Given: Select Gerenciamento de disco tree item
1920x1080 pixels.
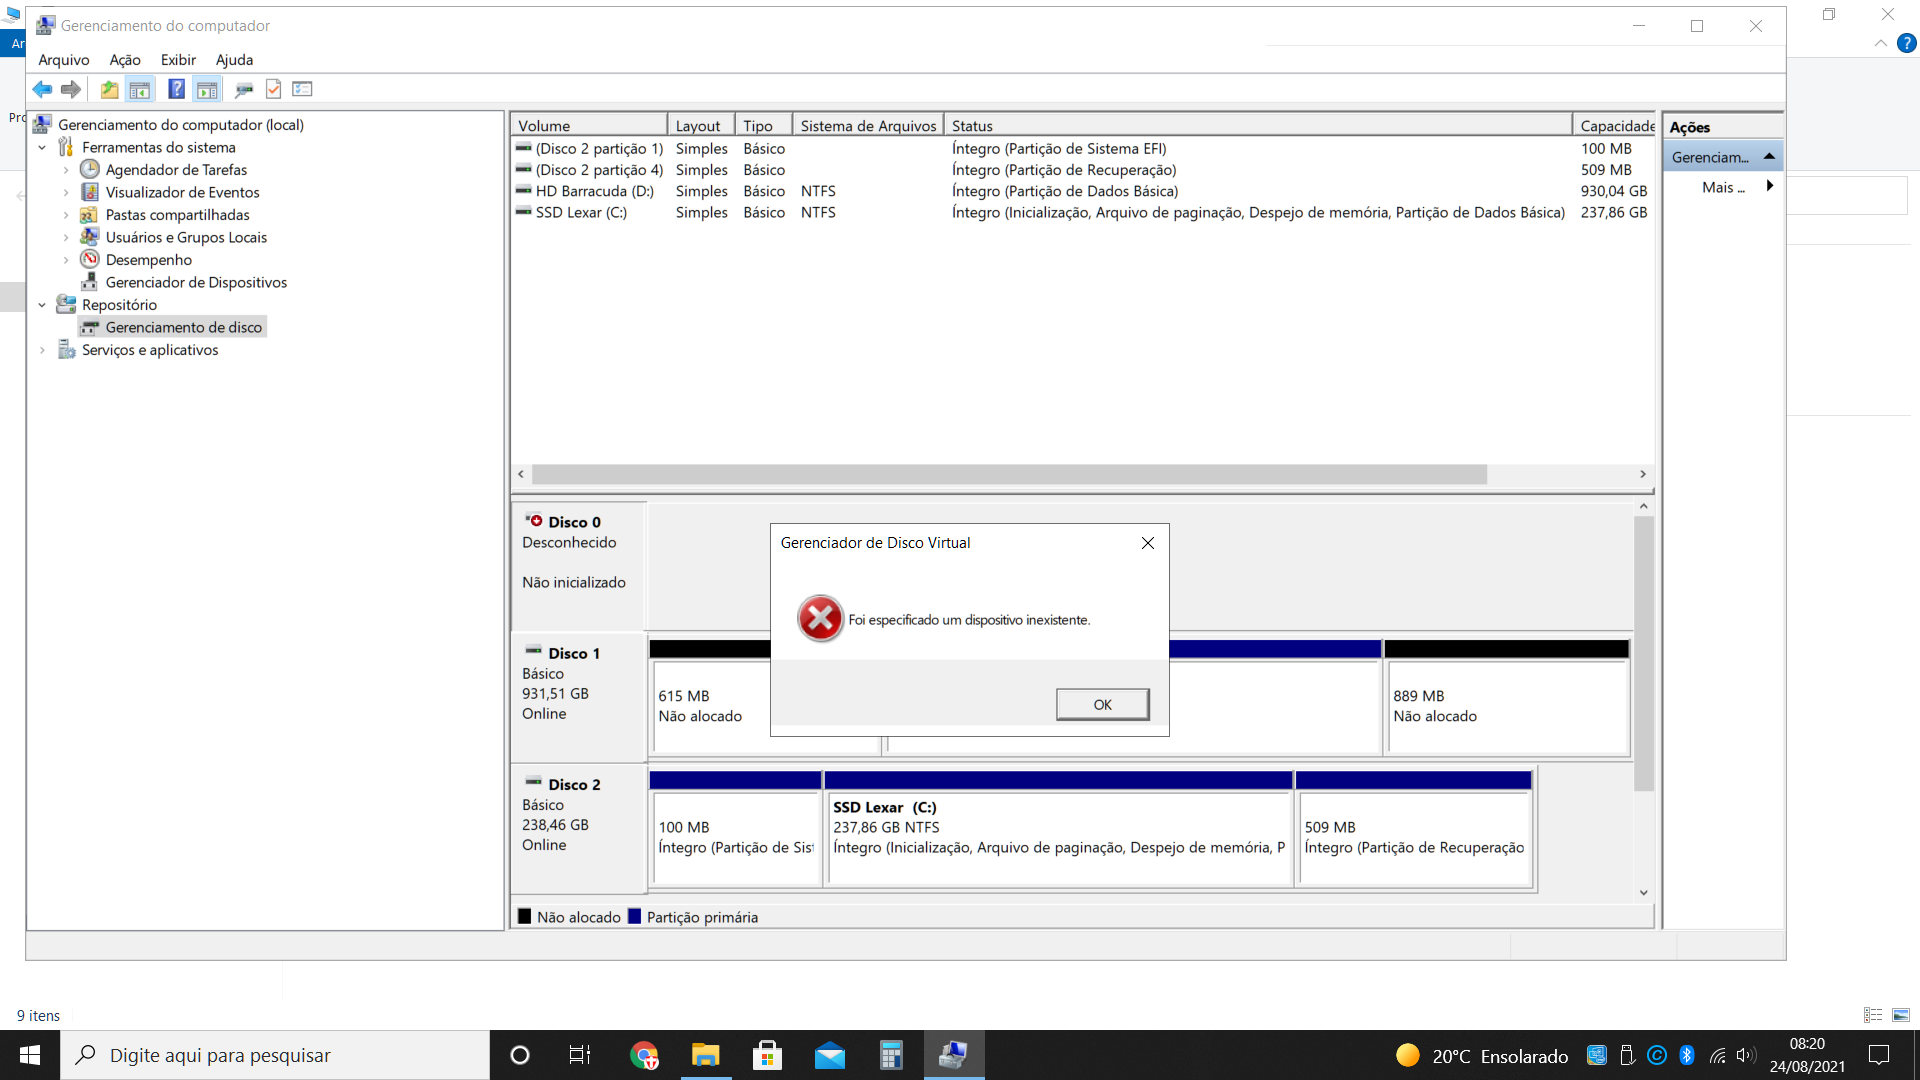Looking at the screenshot, I should click(x=173, y=328).
